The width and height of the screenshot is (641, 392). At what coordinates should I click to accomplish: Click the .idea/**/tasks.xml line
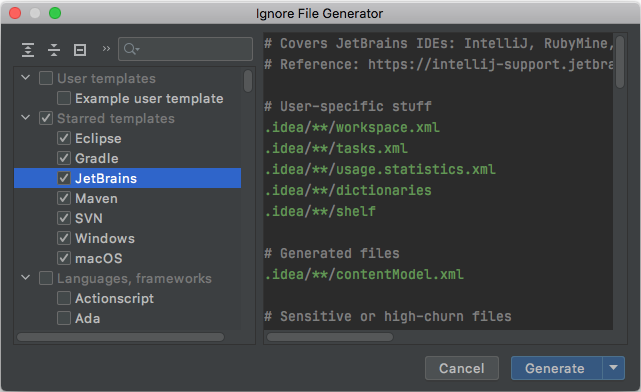tap(336, 148)
